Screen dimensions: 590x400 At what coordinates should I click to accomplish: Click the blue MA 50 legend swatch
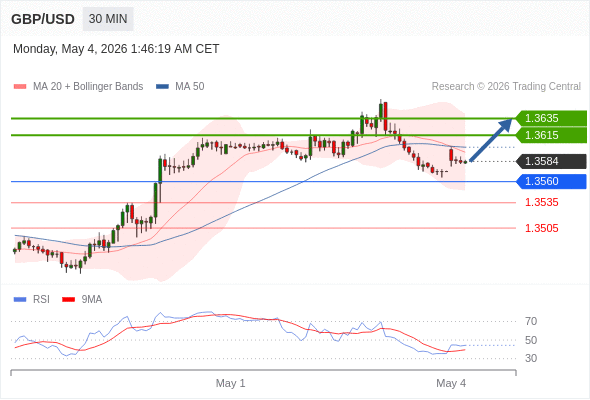[x=163, y=87]
